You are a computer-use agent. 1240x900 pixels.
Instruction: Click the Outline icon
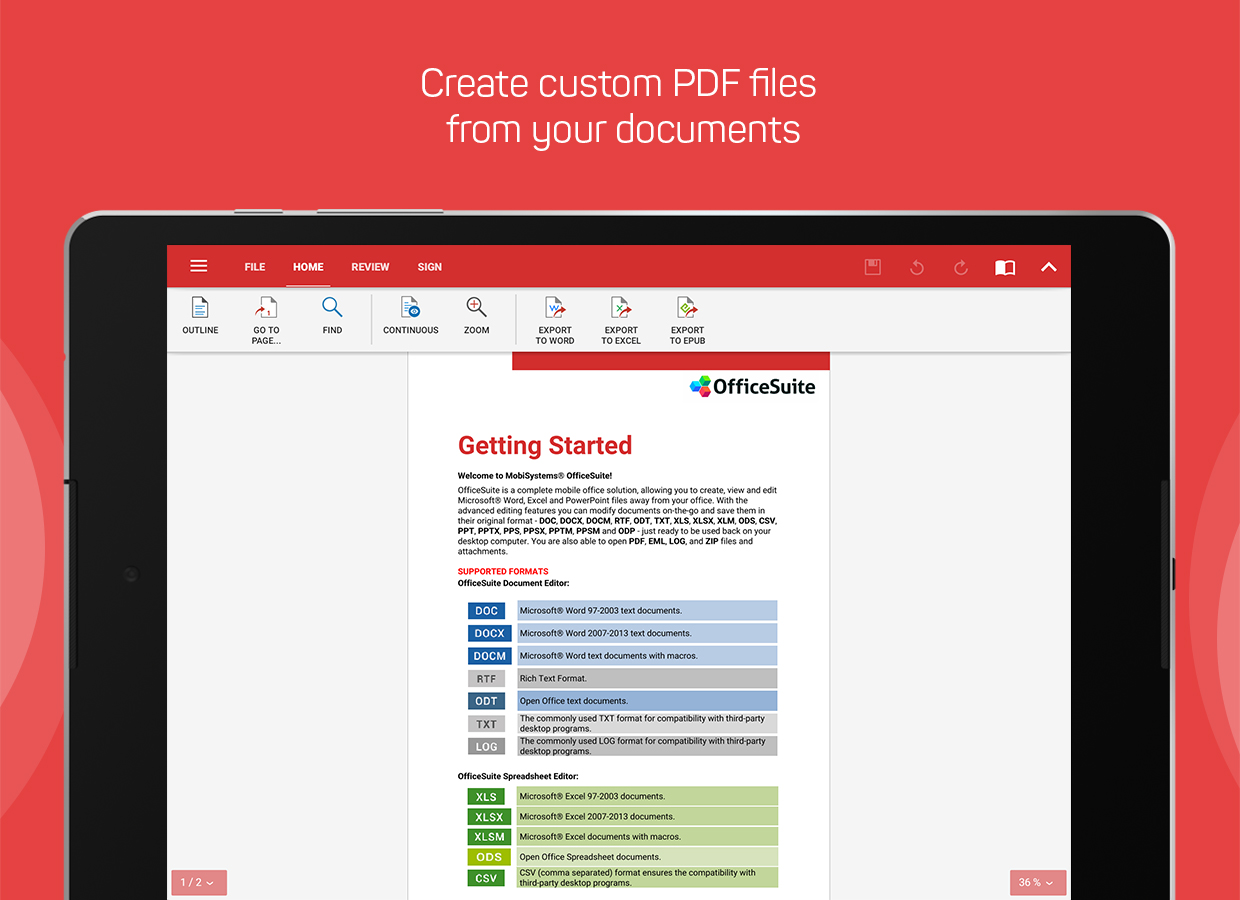click(200, 308)
